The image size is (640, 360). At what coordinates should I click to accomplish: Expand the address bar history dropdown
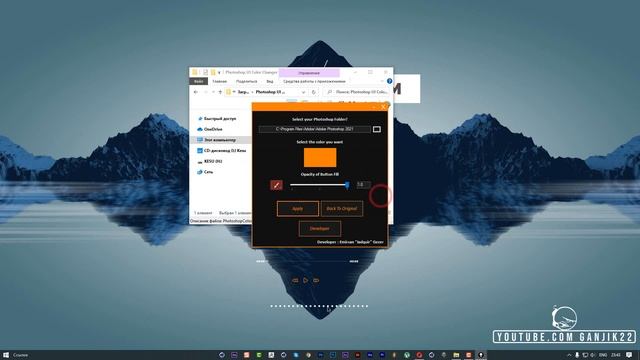(x=303, y=92)
